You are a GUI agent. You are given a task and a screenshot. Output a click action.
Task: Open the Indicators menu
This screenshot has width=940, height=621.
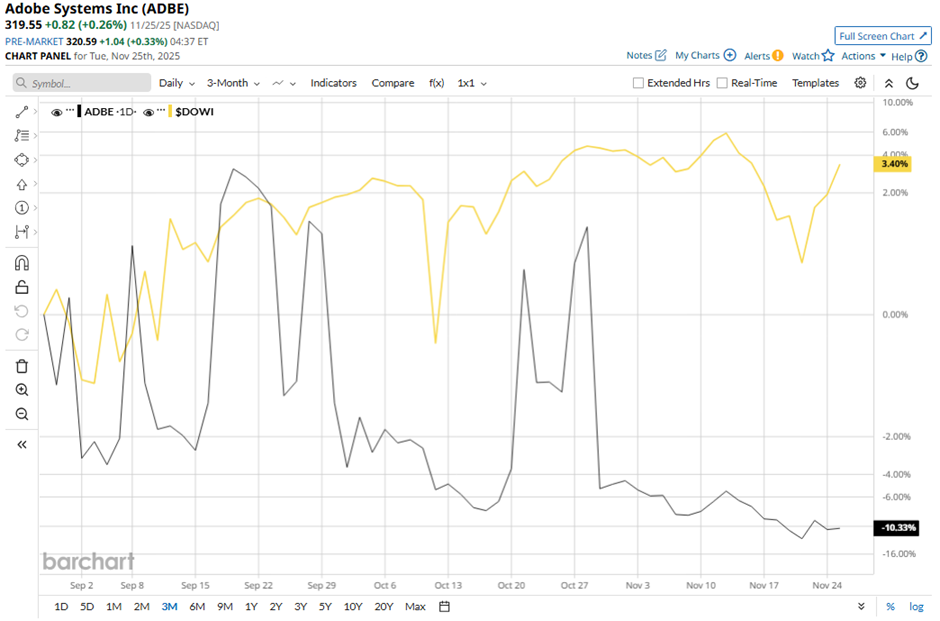pyautogui.click(x=333, y=83)
